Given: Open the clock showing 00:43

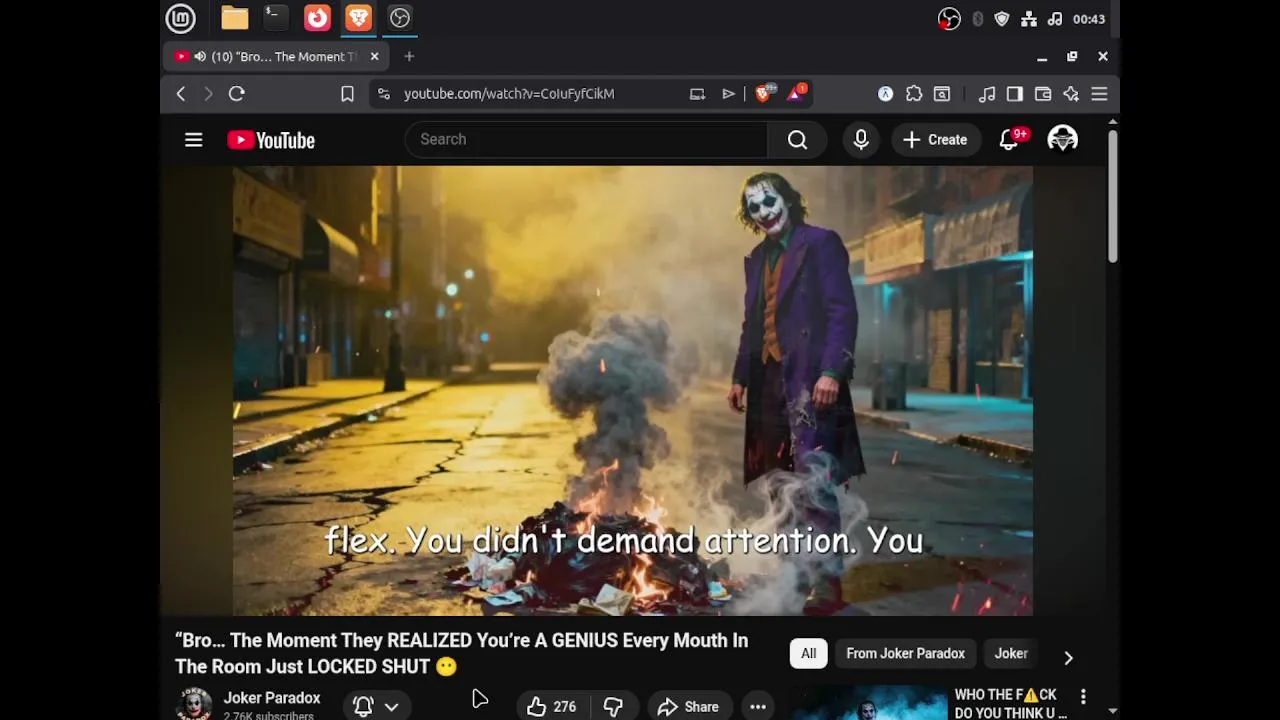Looking at the screenshot, I should [1089, 19].
